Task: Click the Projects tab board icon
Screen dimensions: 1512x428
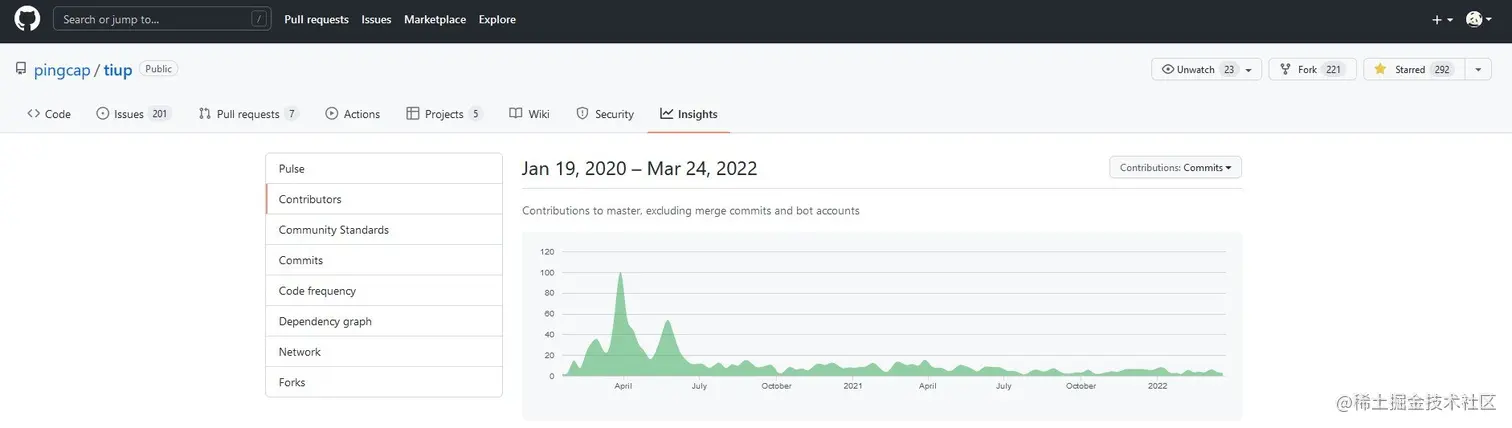Action: (x=412, y=114)
